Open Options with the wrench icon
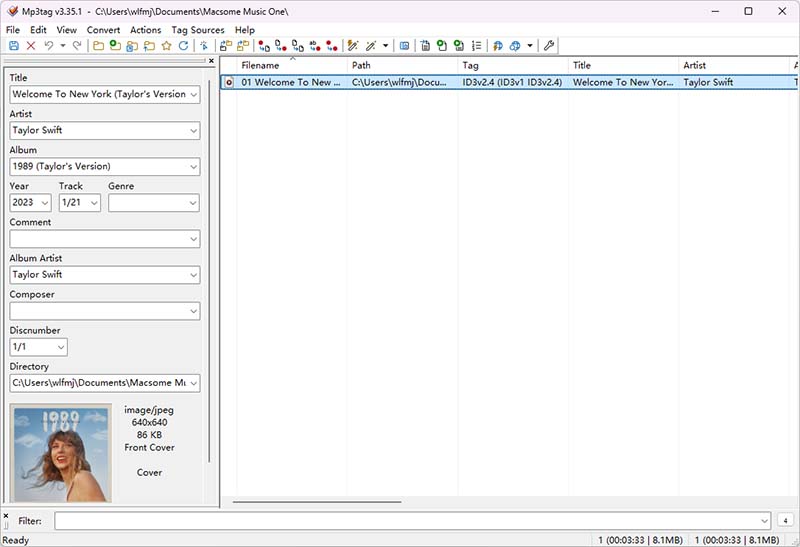Image resolution: width=800 pixels, height=547 pixels. [x=549, y=46]
